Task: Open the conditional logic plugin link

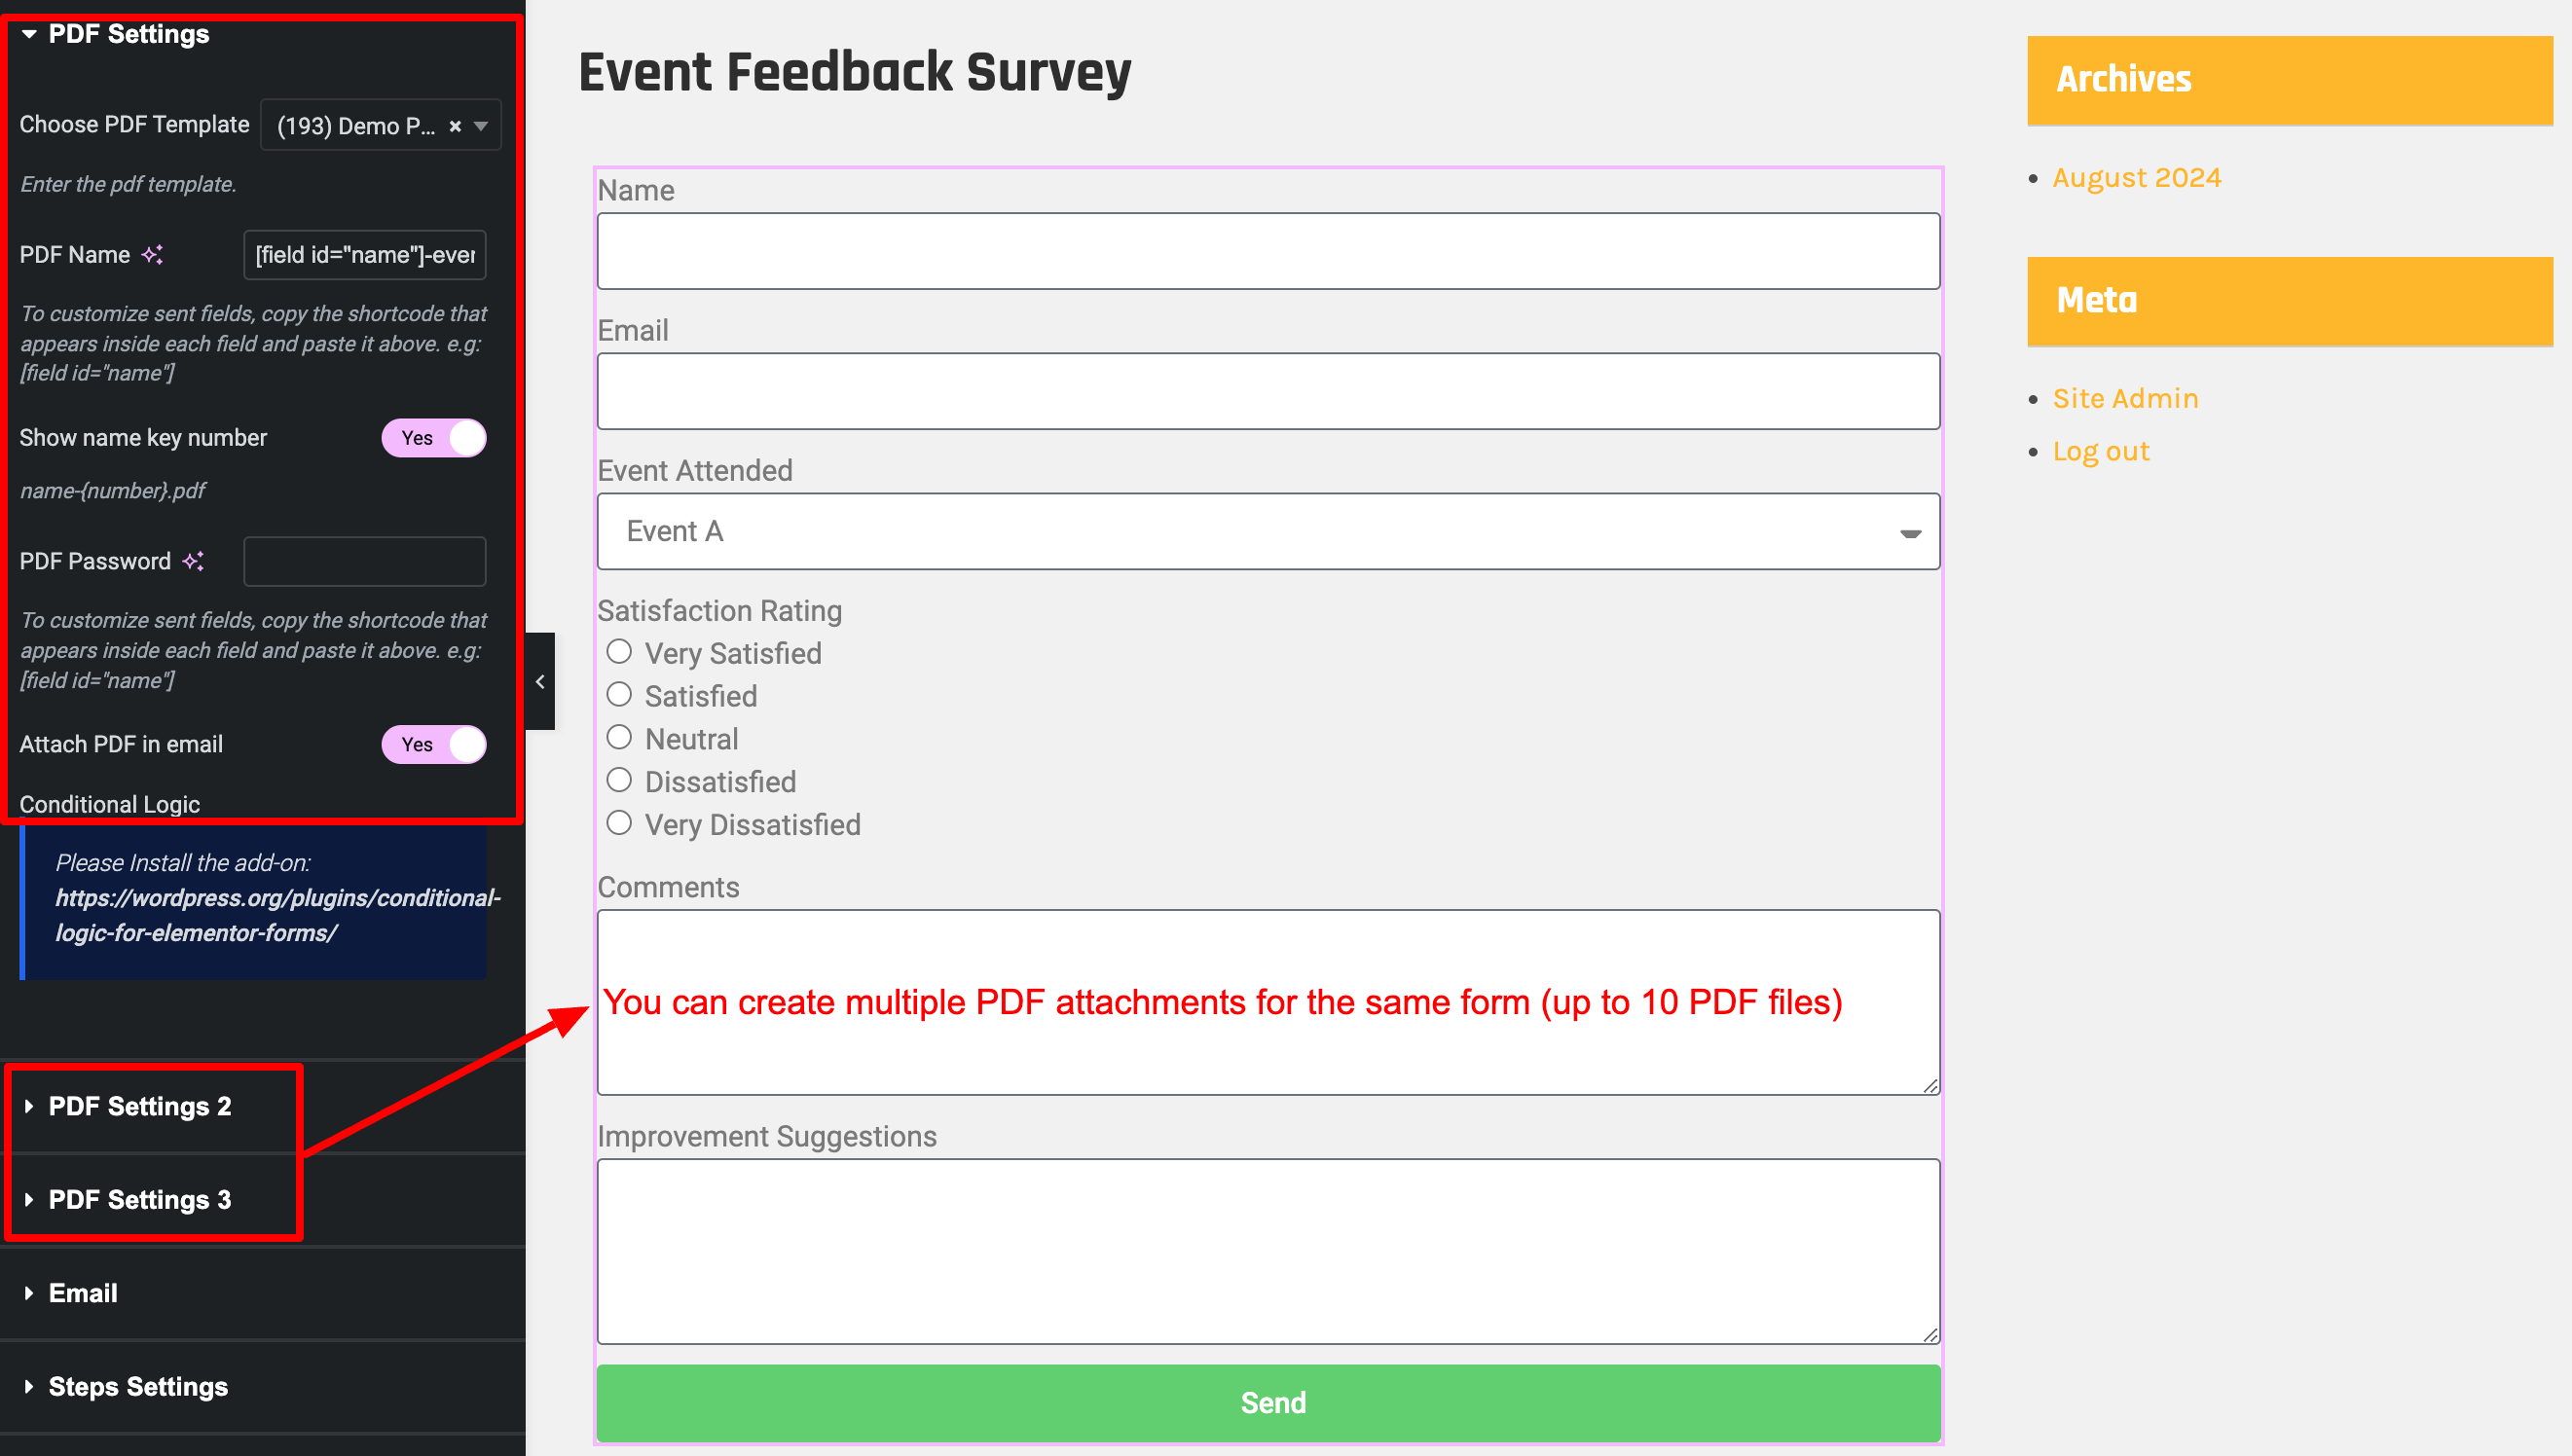Action: (278, 915)
